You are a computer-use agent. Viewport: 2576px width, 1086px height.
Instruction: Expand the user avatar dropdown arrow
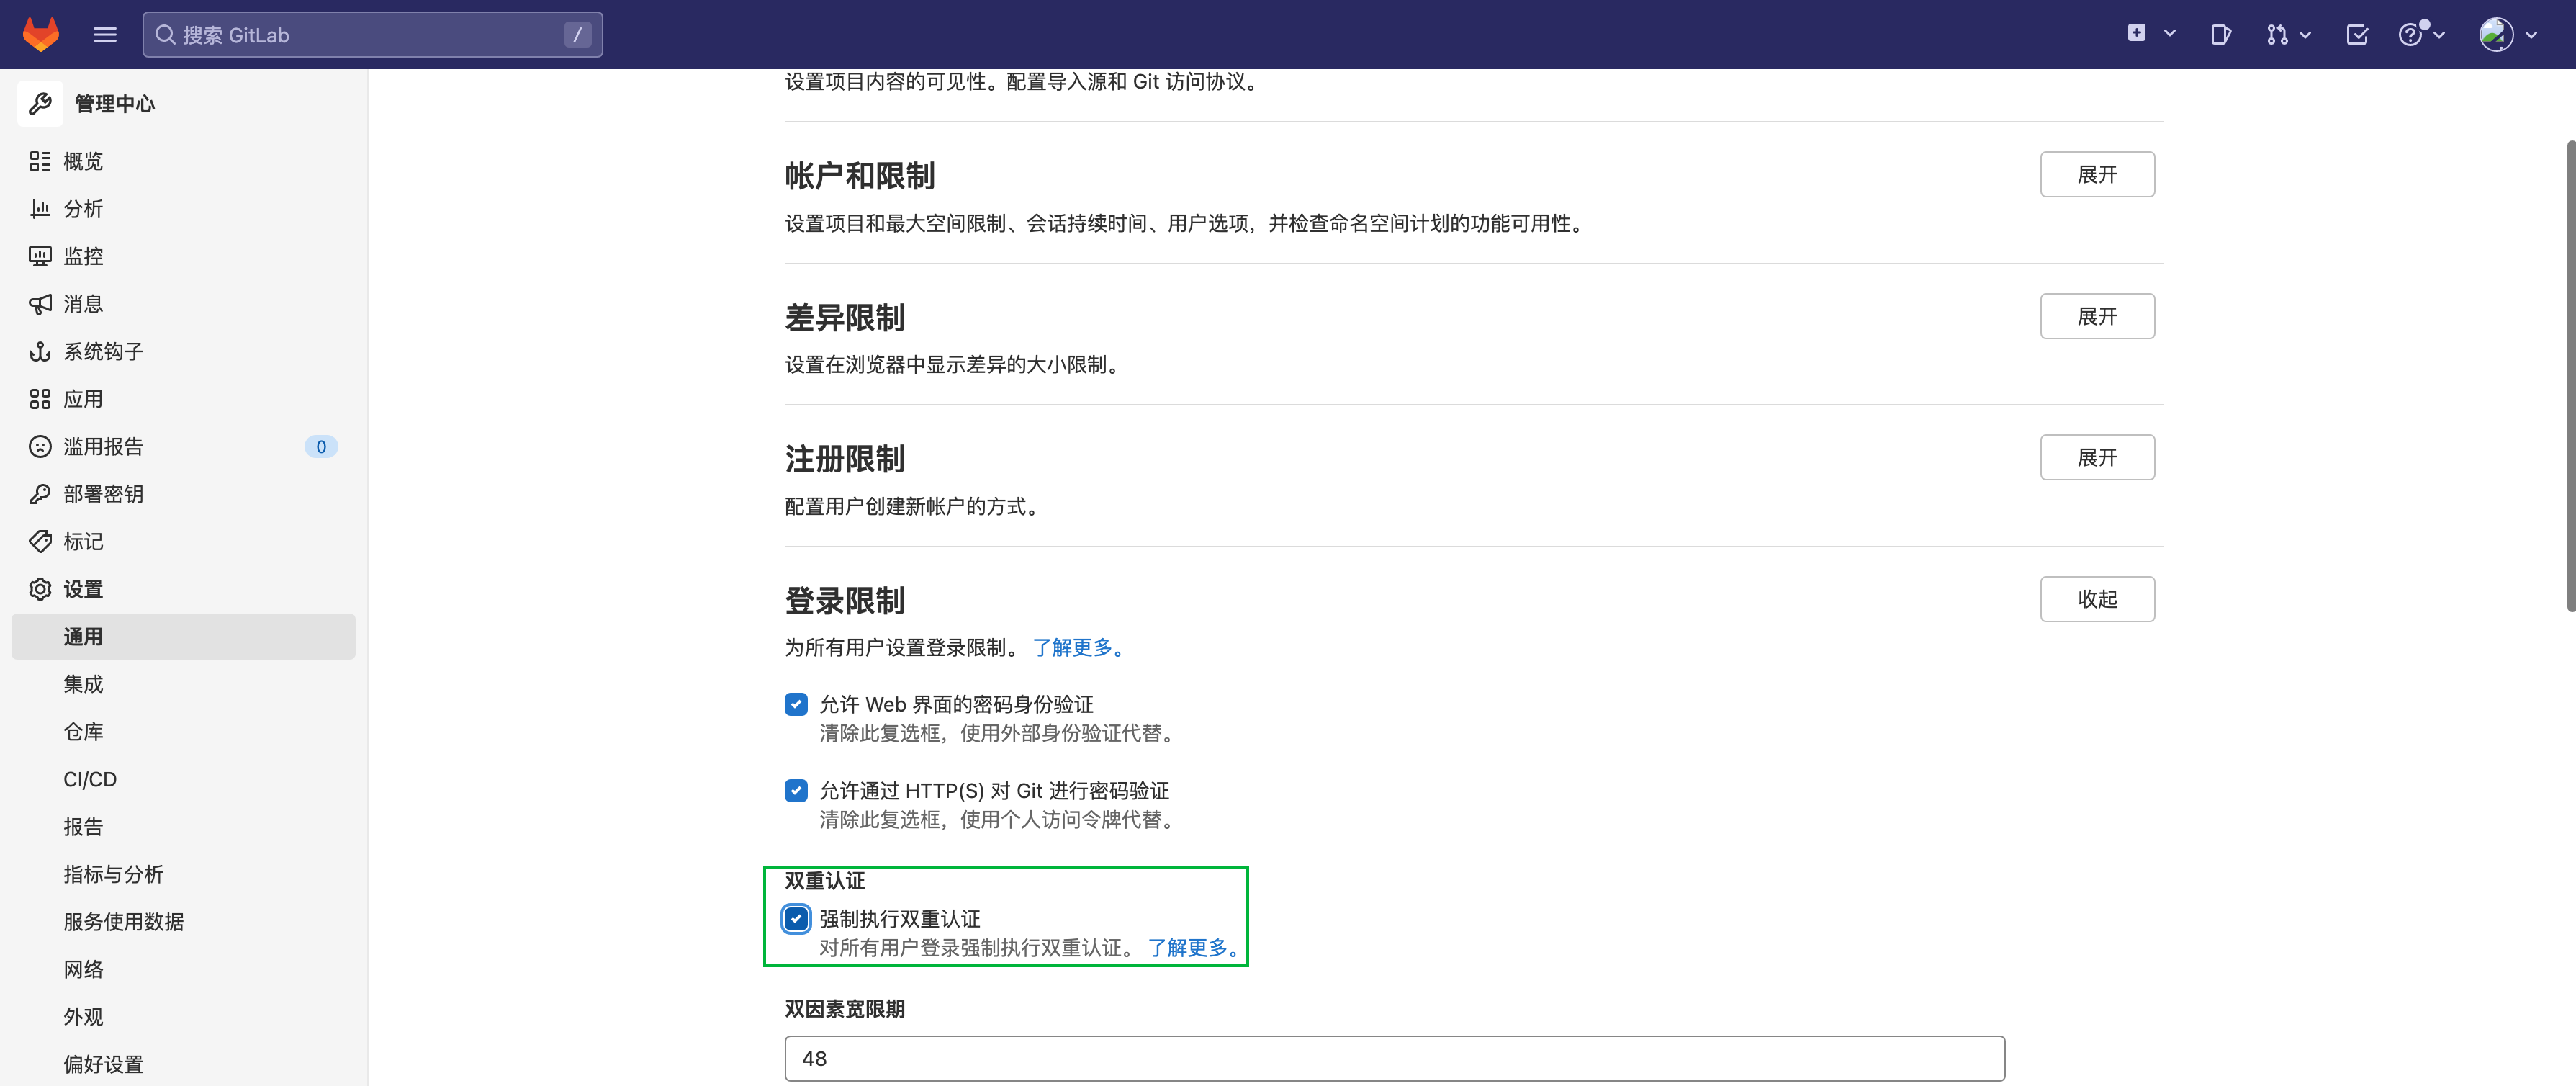(2531, 35)
